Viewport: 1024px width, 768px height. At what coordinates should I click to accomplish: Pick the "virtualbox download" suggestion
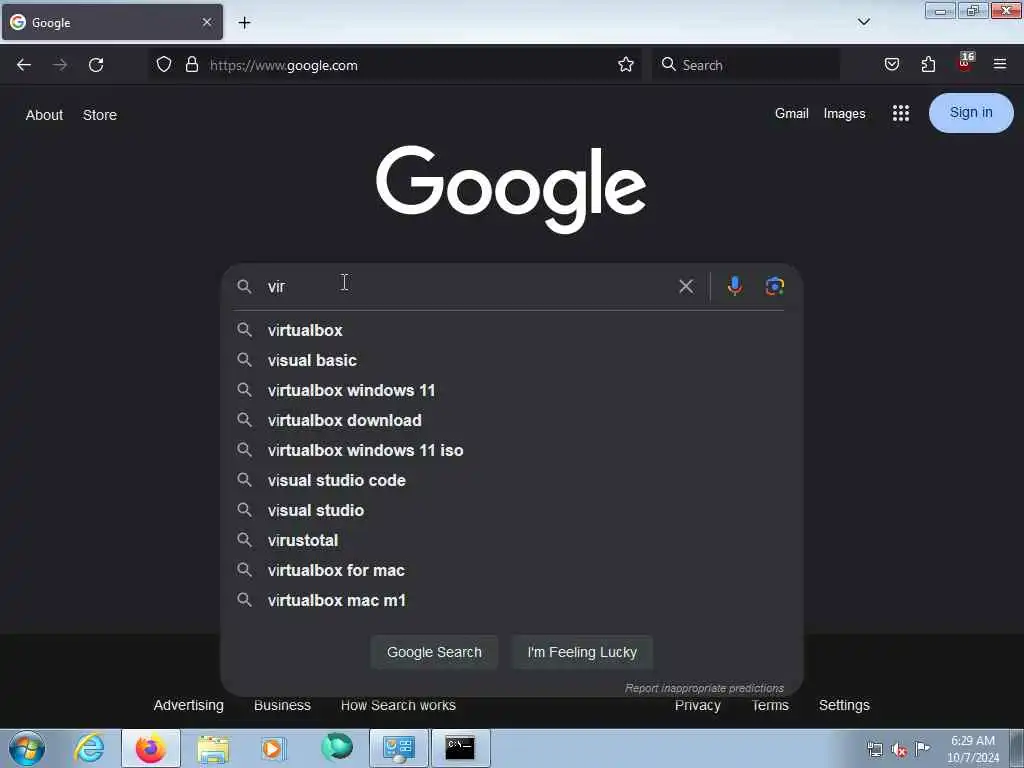click(x=511, y=420)
